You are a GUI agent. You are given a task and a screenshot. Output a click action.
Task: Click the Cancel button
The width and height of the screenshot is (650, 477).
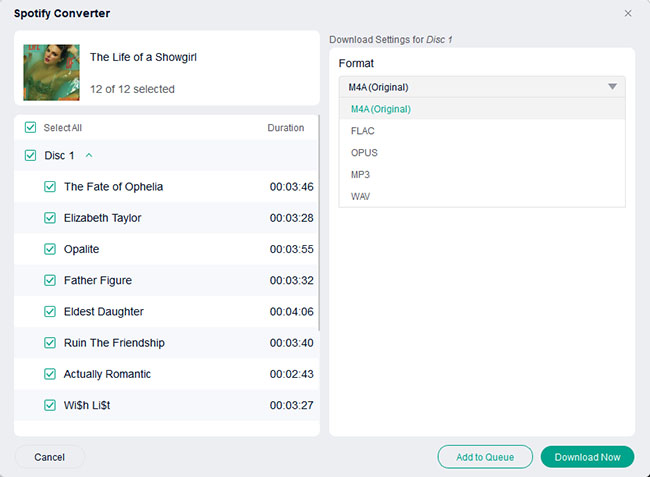(x=49, y=457)
